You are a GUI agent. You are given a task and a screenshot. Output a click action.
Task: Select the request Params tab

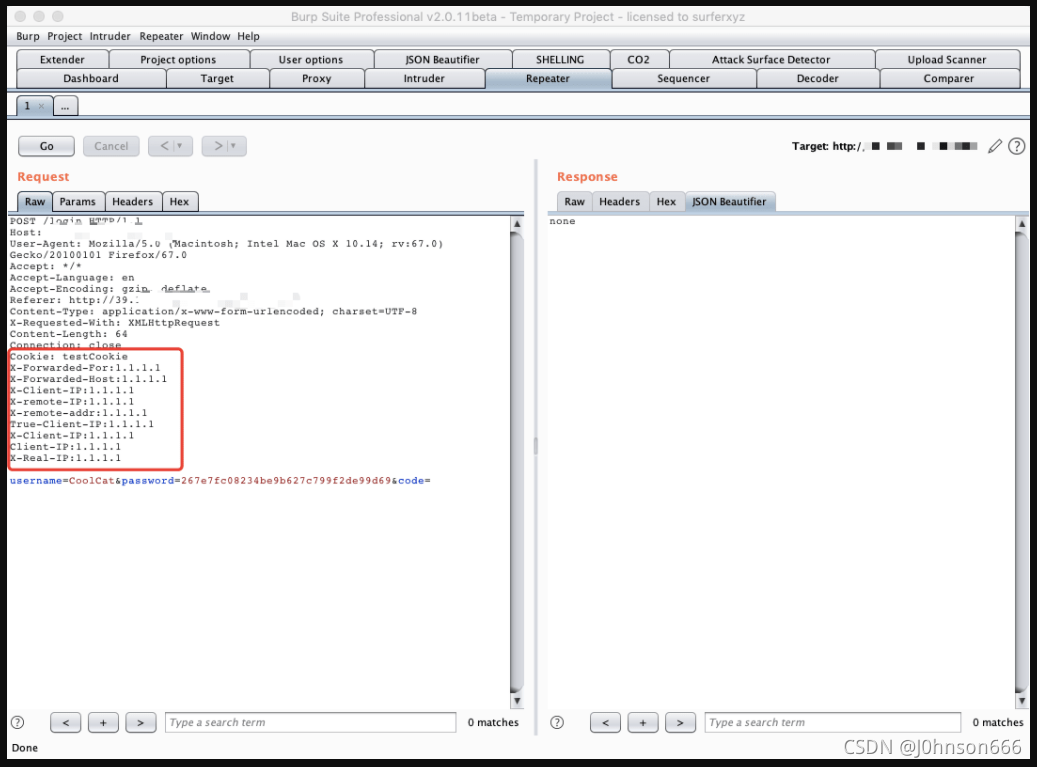[x=77, y=202]
